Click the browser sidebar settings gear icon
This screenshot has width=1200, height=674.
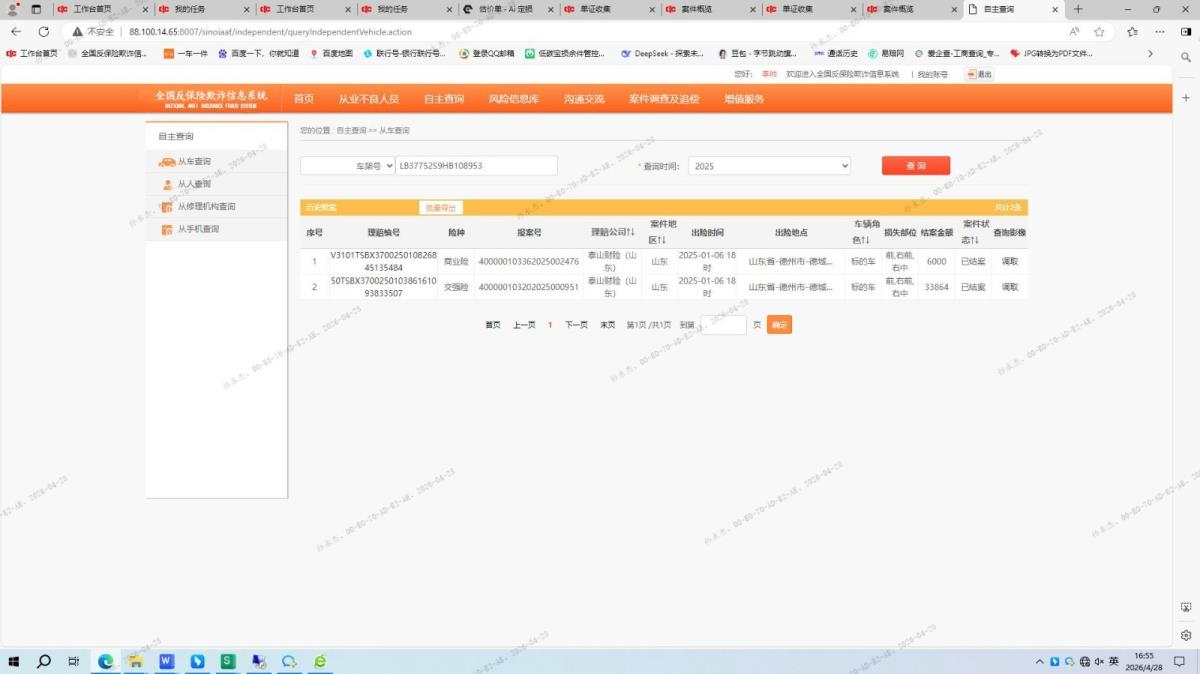pos(1186,635)
